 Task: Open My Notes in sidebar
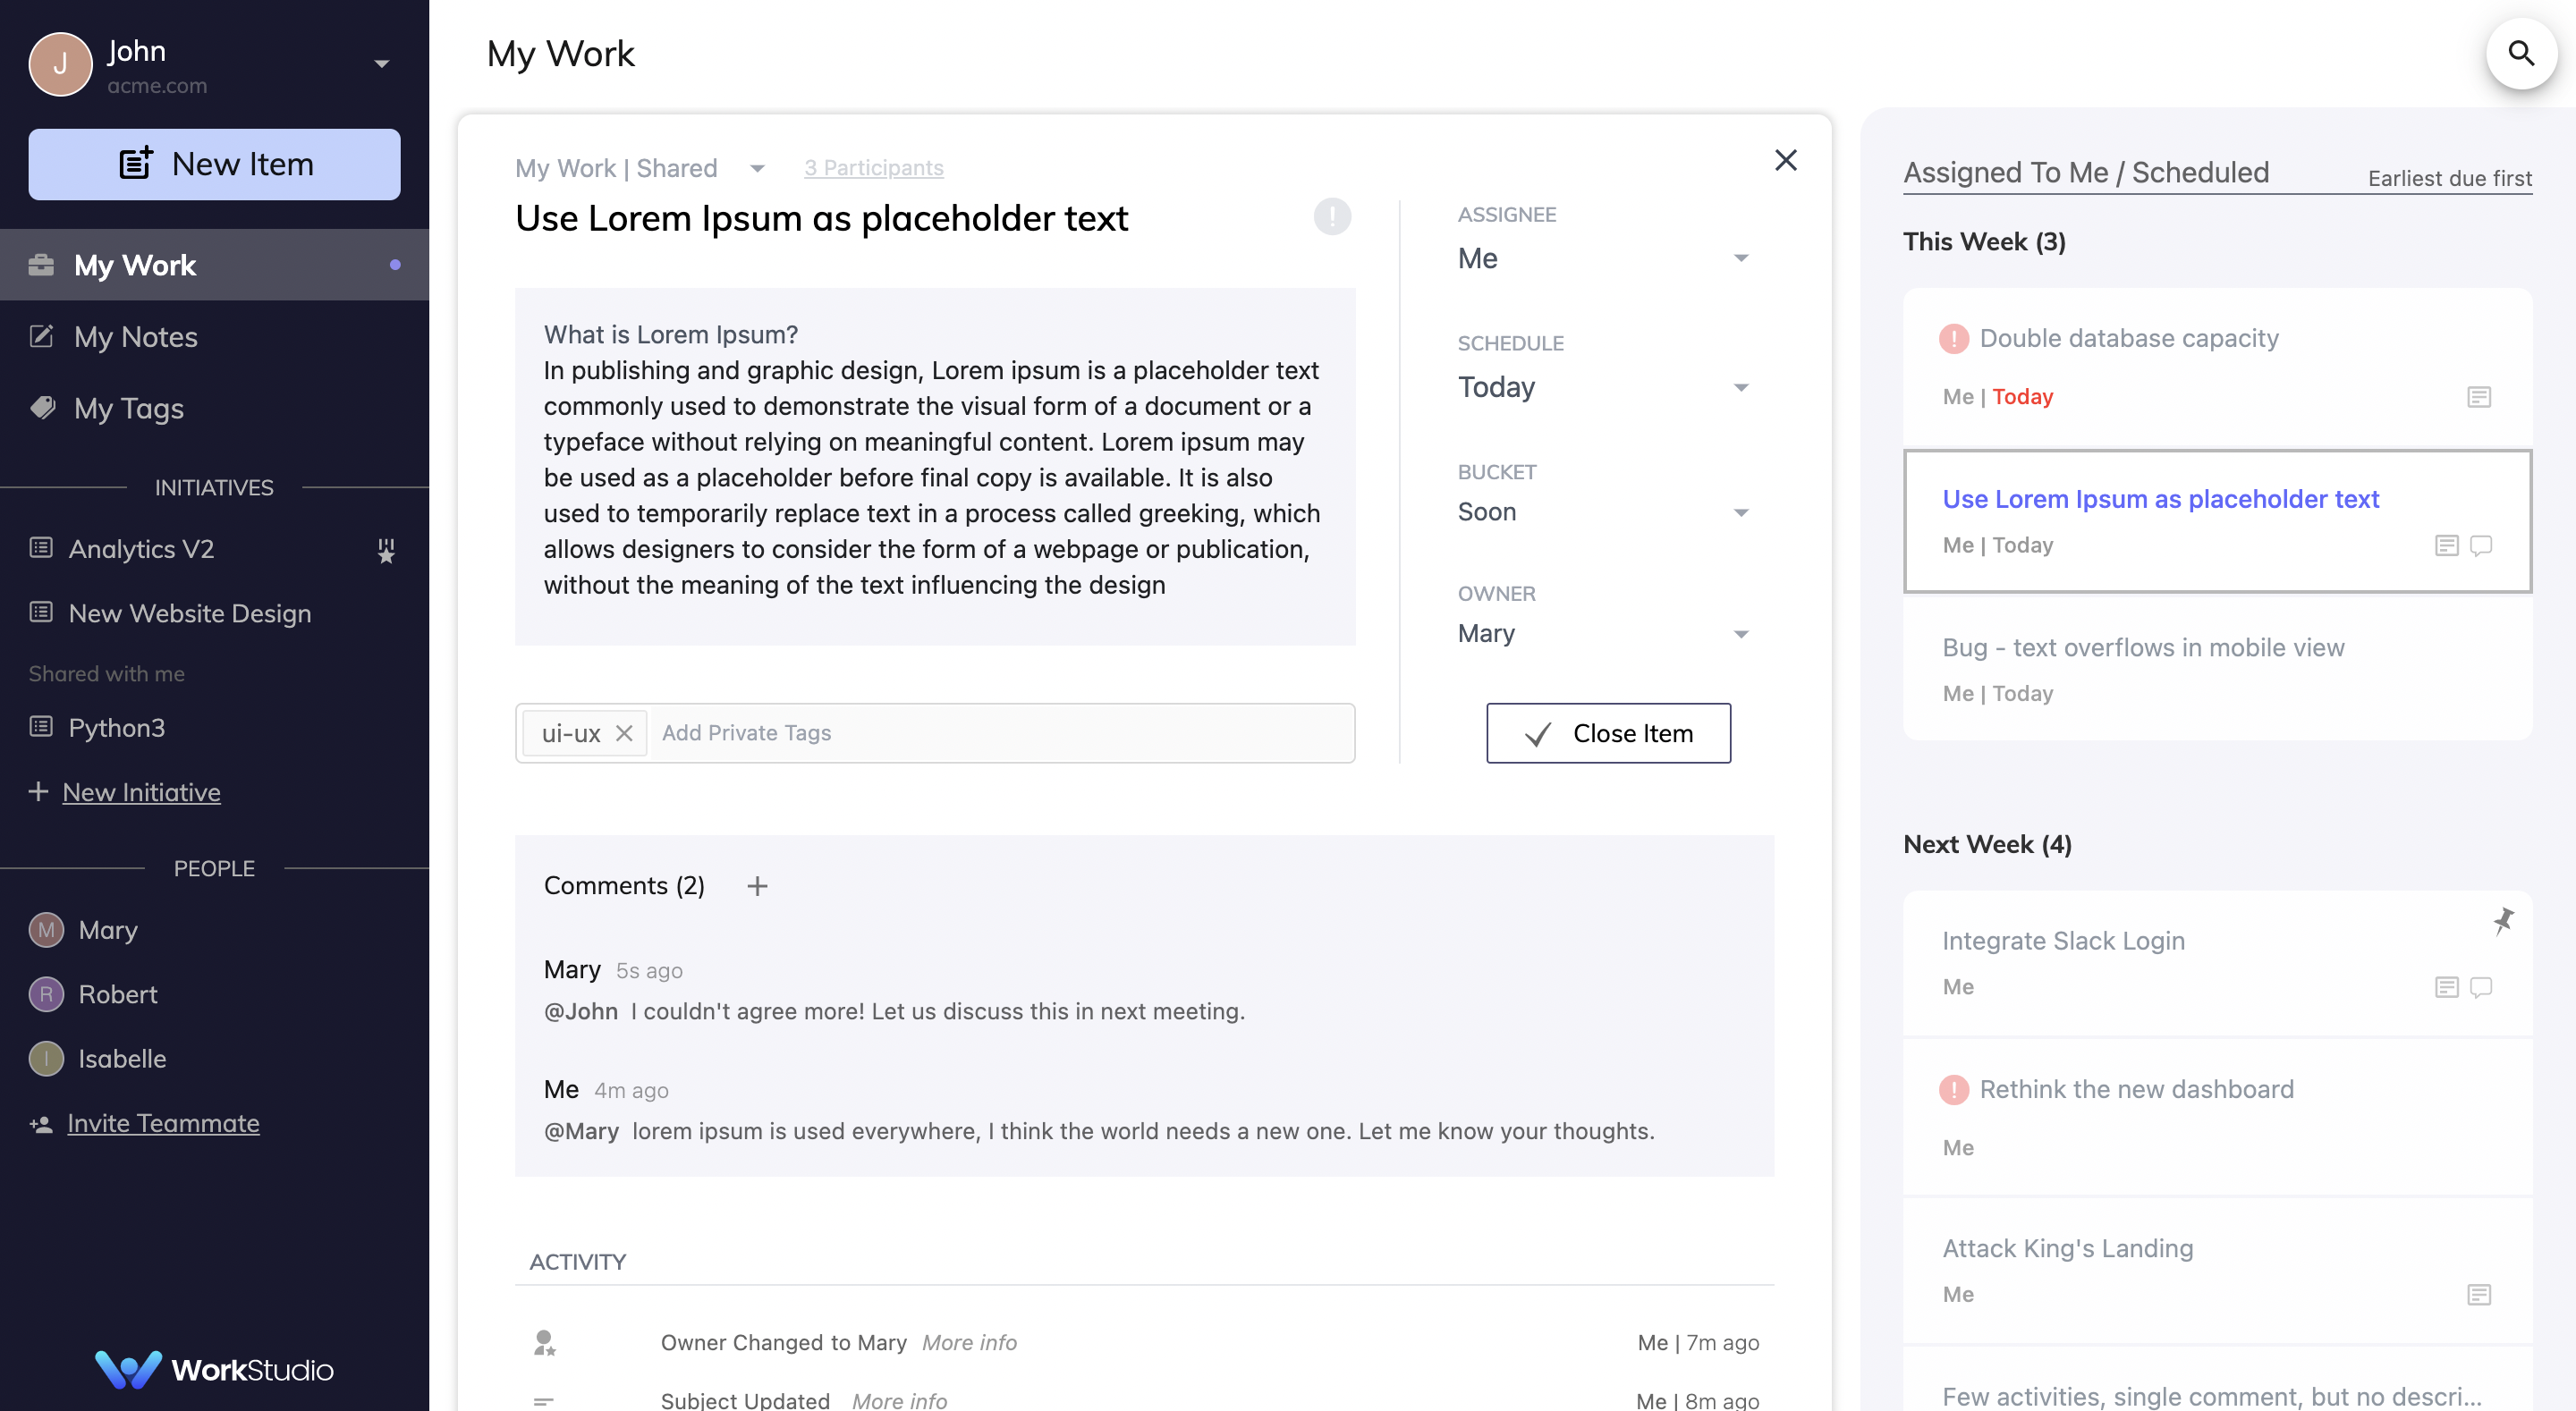[136, 337]
